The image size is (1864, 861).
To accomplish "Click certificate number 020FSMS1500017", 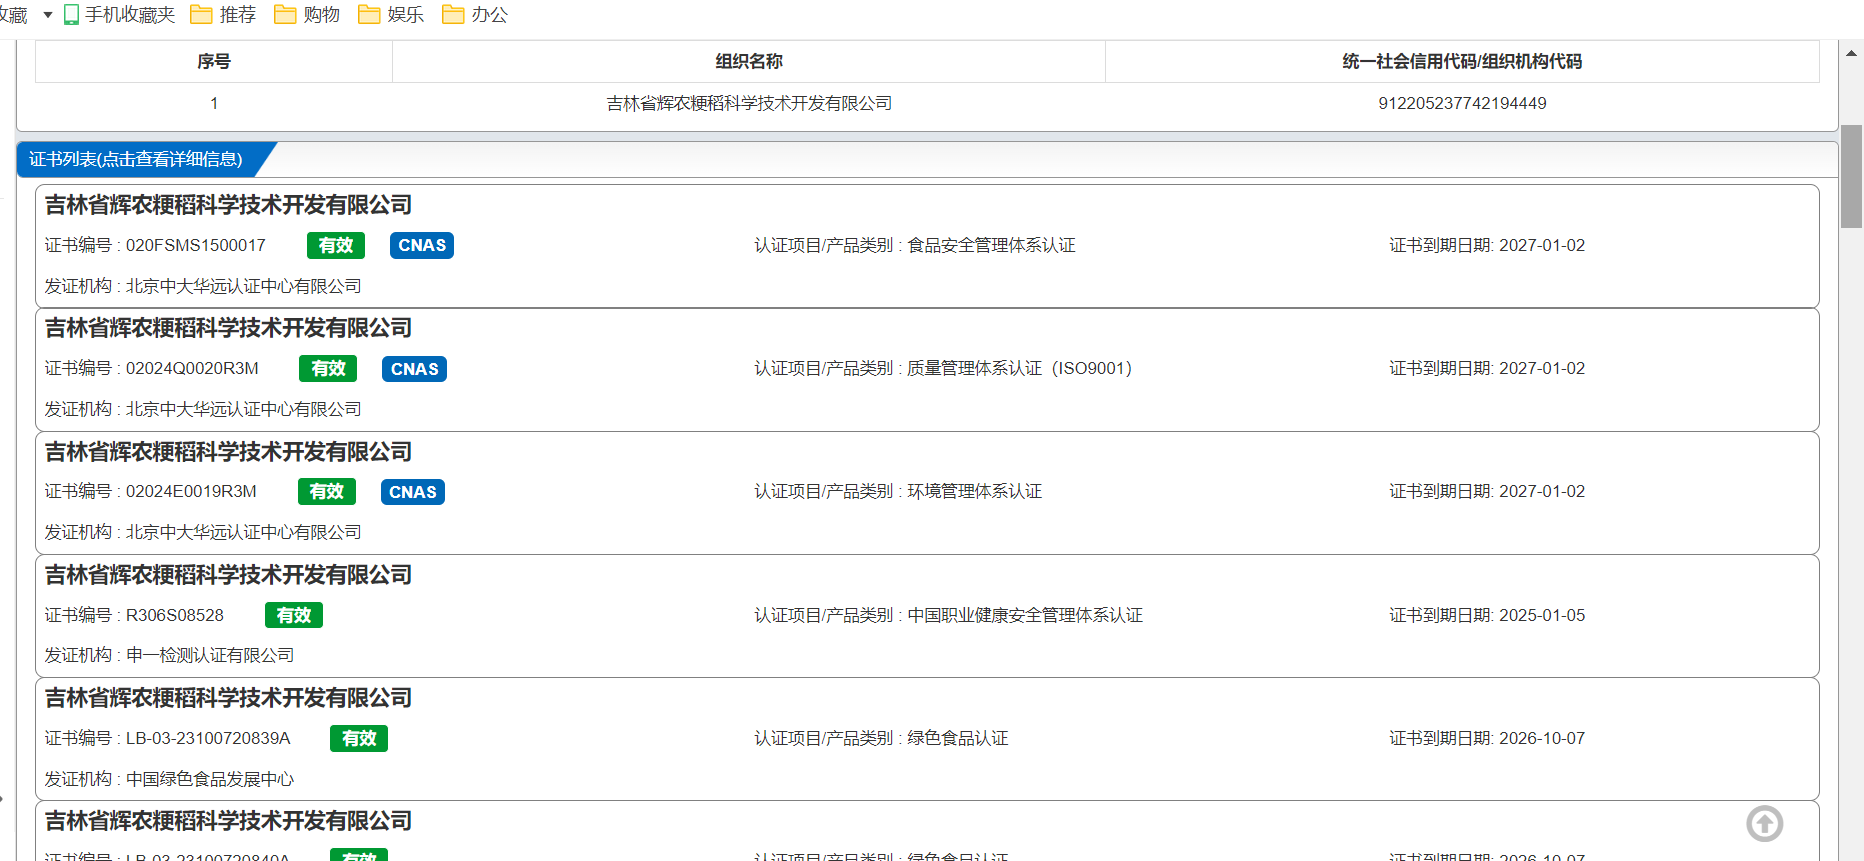I will 196,245.
